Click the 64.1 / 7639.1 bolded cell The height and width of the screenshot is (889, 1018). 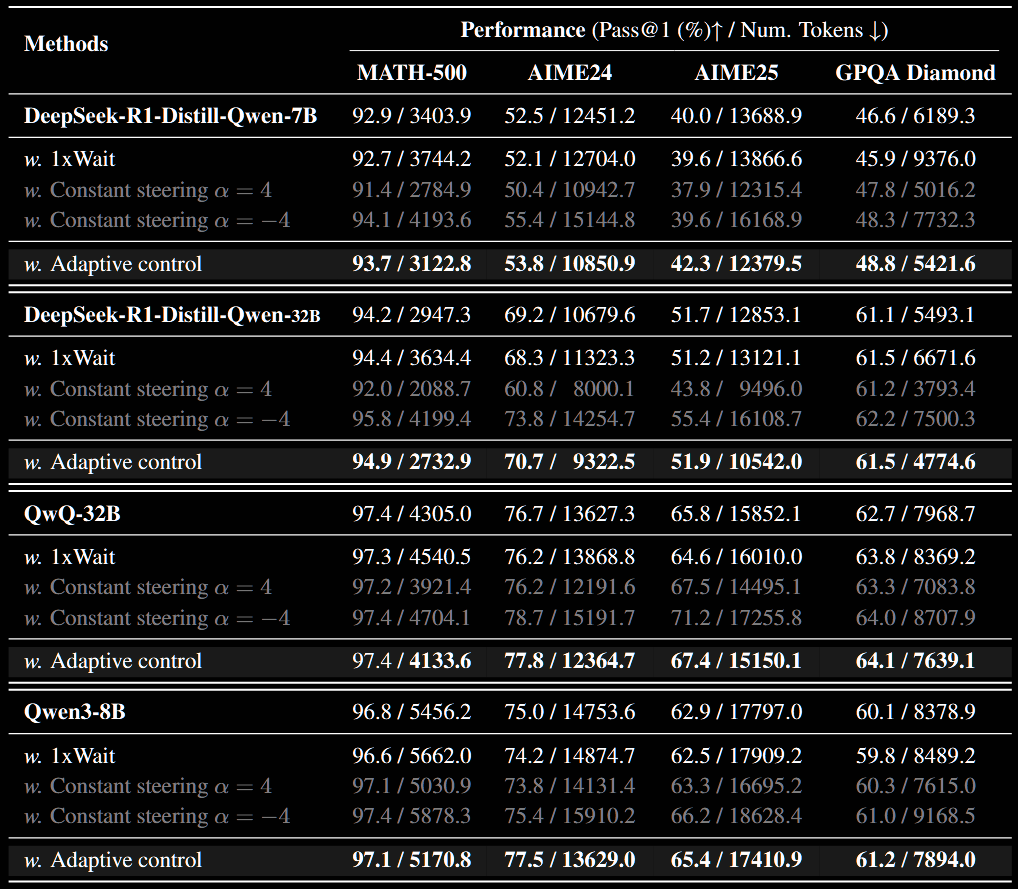[x=914, y=660]
